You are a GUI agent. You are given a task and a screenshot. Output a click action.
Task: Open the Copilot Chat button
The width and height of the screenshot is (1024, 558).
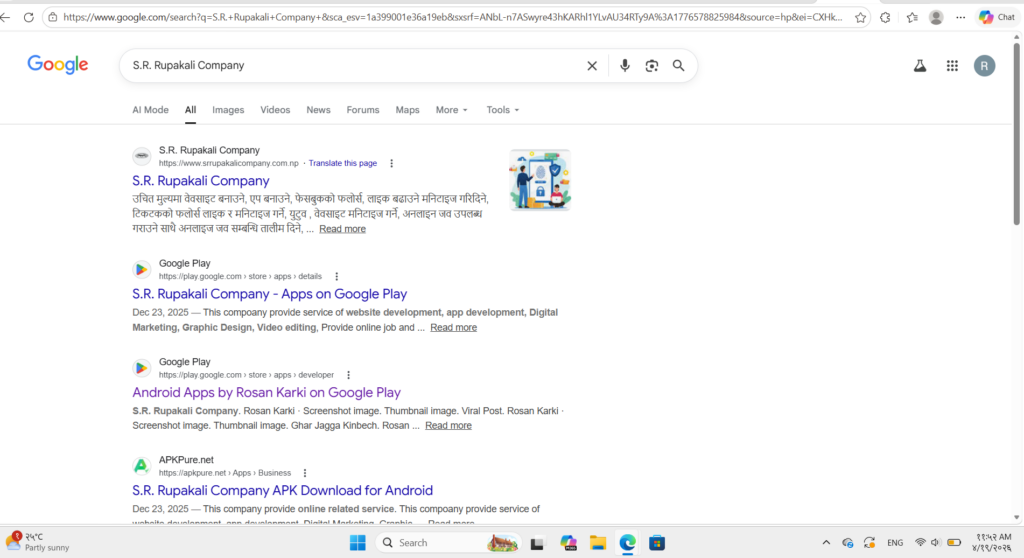tap(997, 18)
